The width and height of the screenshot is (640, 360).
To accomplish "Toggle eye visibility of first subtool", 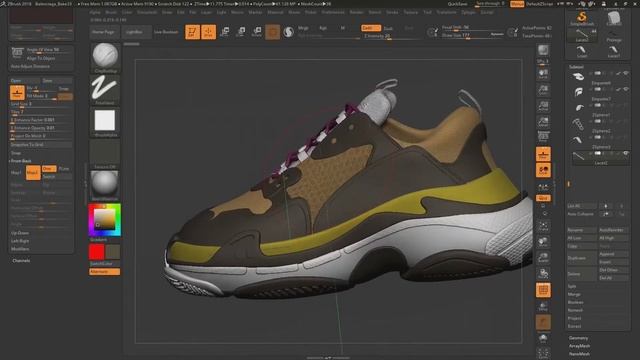I will [x=626, y=73].
